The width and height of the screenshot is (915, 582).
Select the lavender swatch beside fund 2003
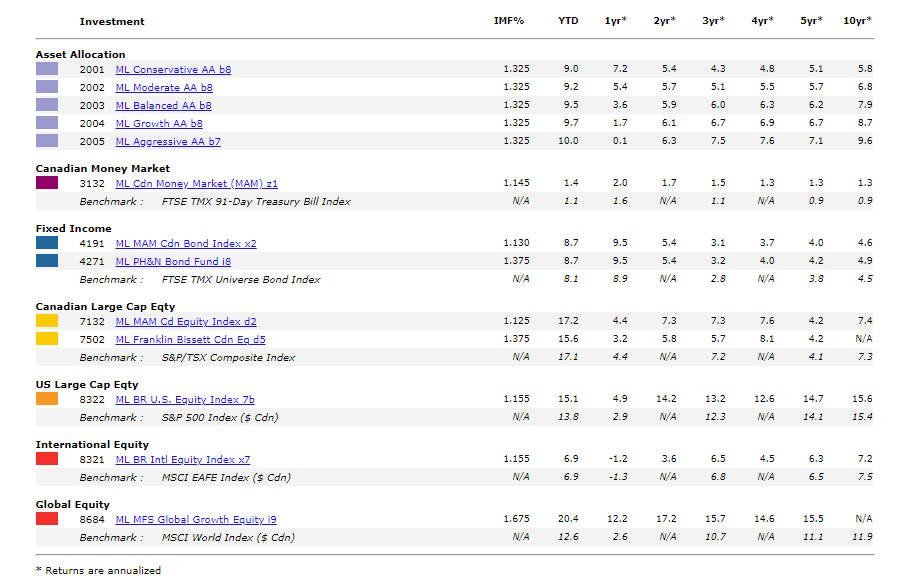(x=47, y=105)
